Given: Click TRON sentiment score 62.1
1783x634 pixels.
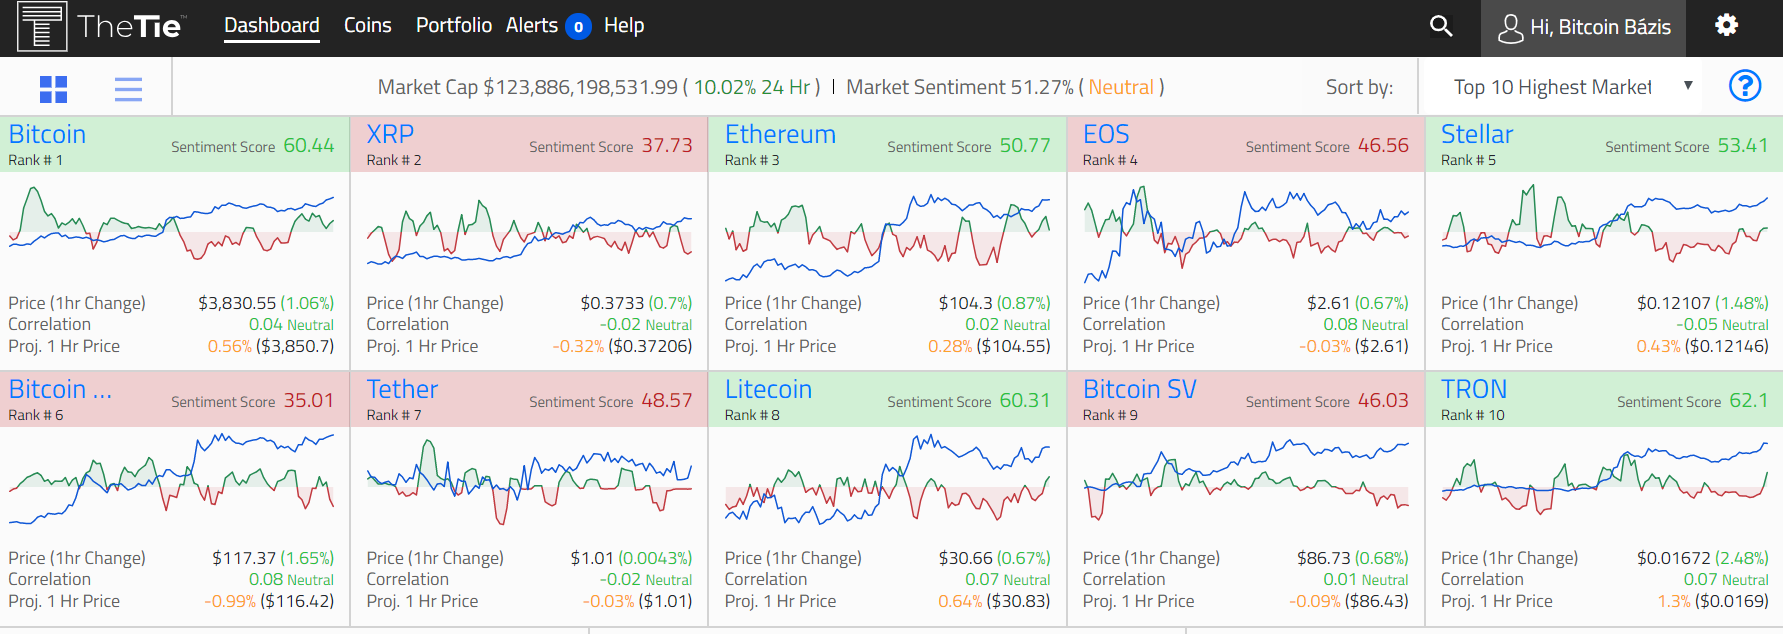Looking at the screenshot, I should pyautogui.click(x=1749, y=400).
